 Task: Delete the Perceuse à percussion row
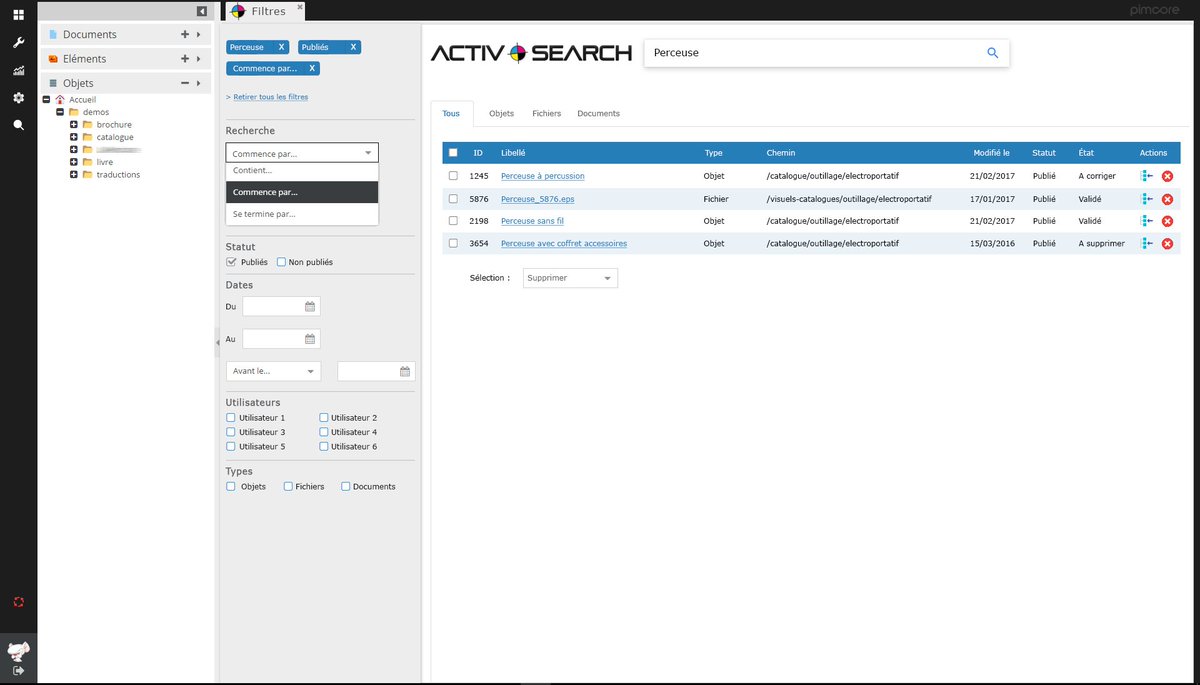click(1167, 176)
